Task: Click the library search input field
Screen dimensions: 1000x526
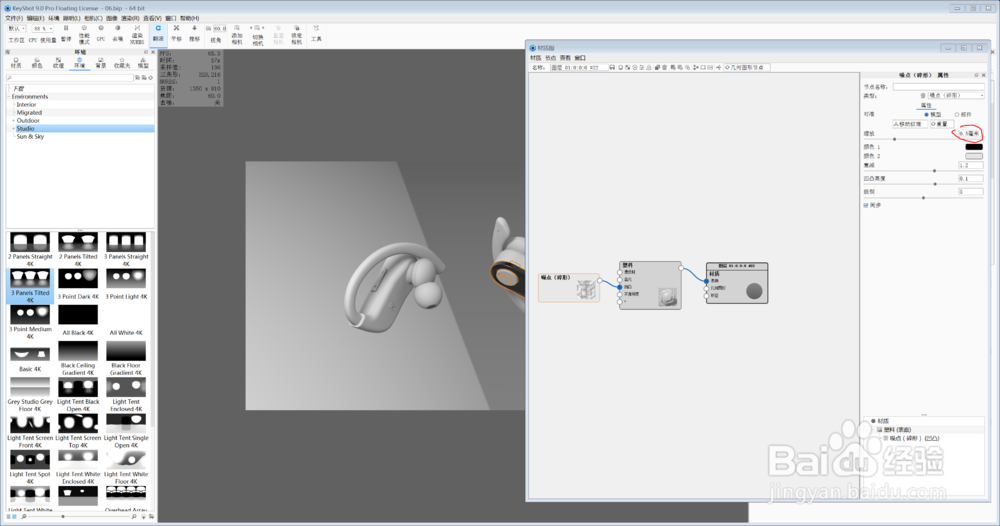Action: pos(70,78)
